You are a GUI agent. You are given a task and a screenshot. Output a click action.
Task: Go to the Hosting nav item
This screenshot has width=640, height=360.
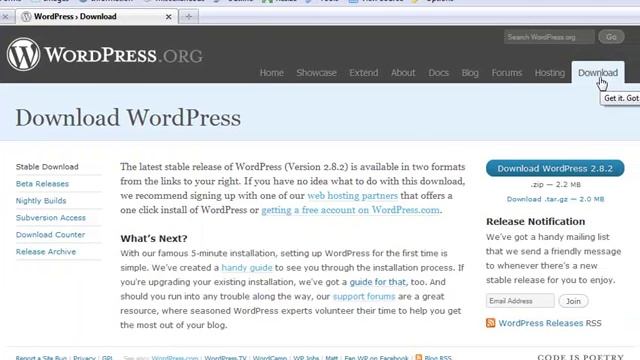550,73
